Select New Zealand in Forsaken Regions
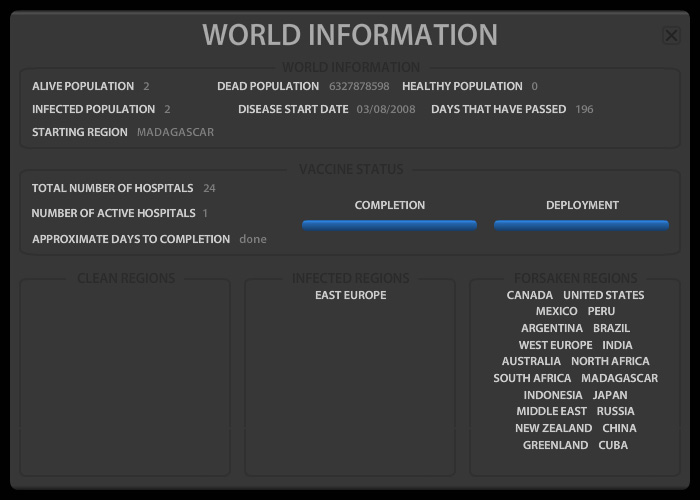The height and width of the screenshot is (500, 700). 553,428
